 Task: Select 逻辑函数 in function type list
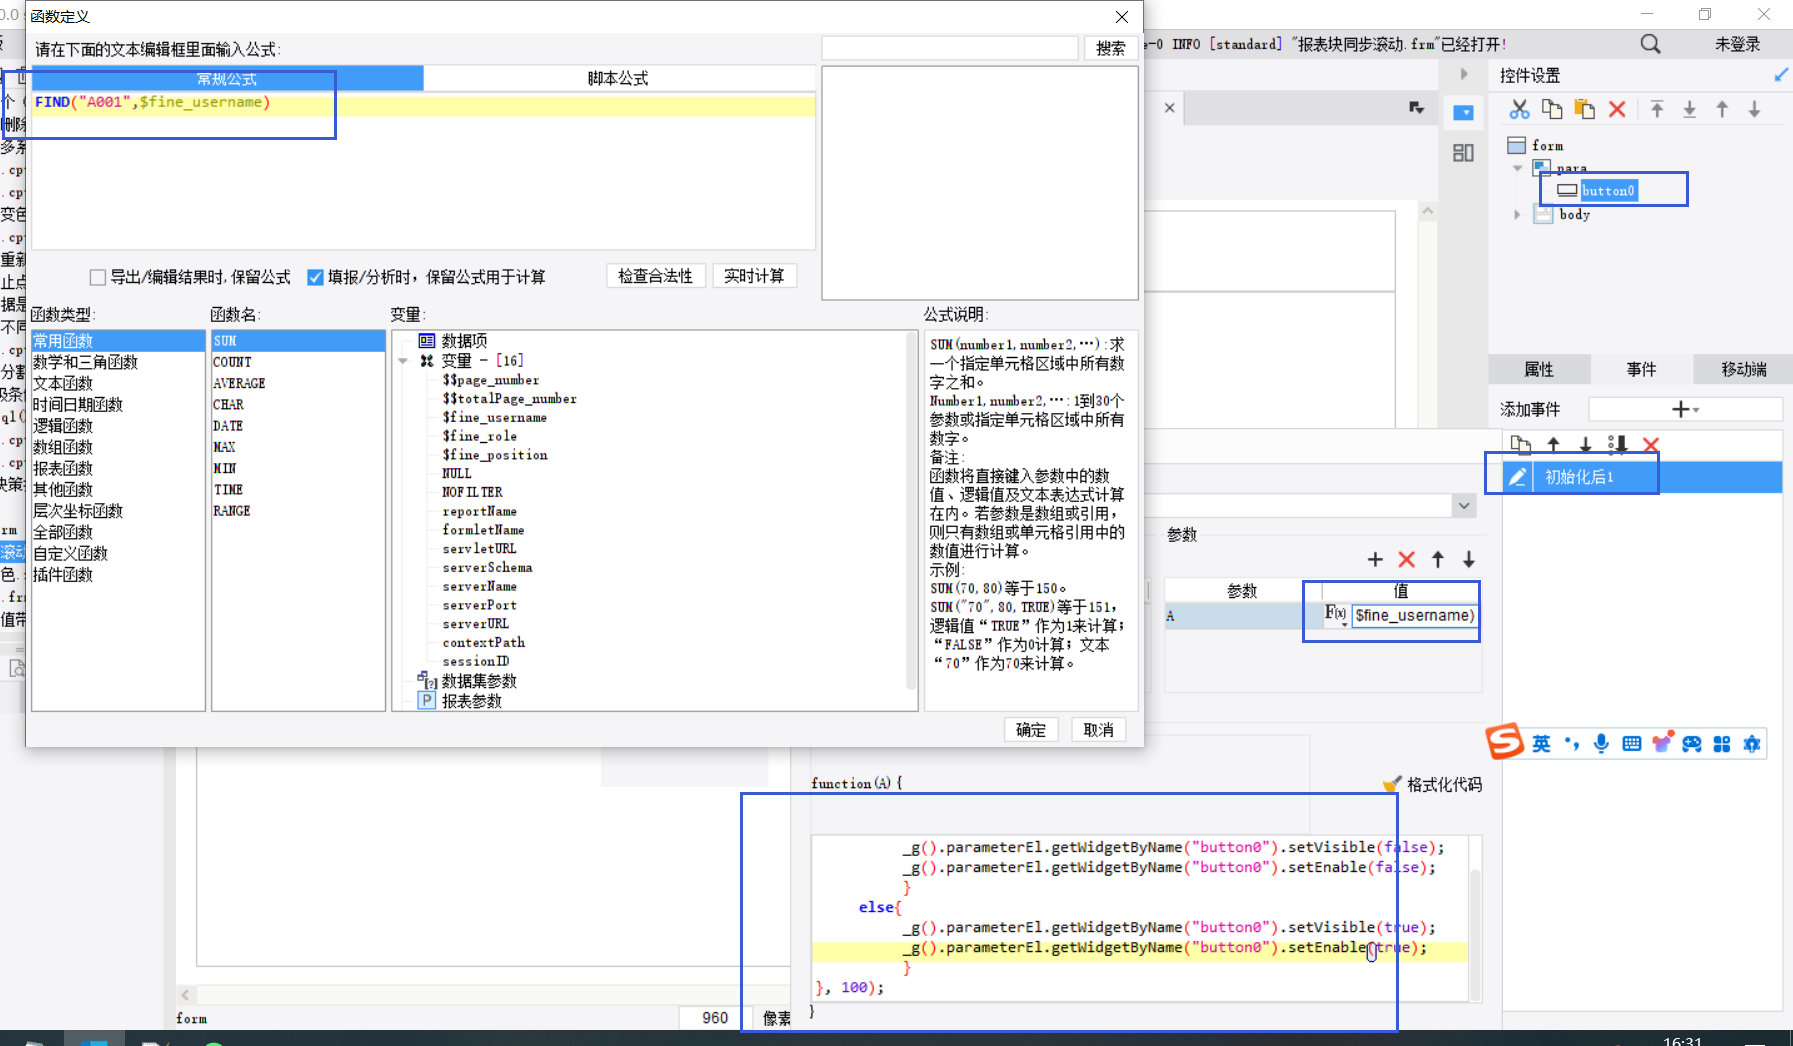63,426
